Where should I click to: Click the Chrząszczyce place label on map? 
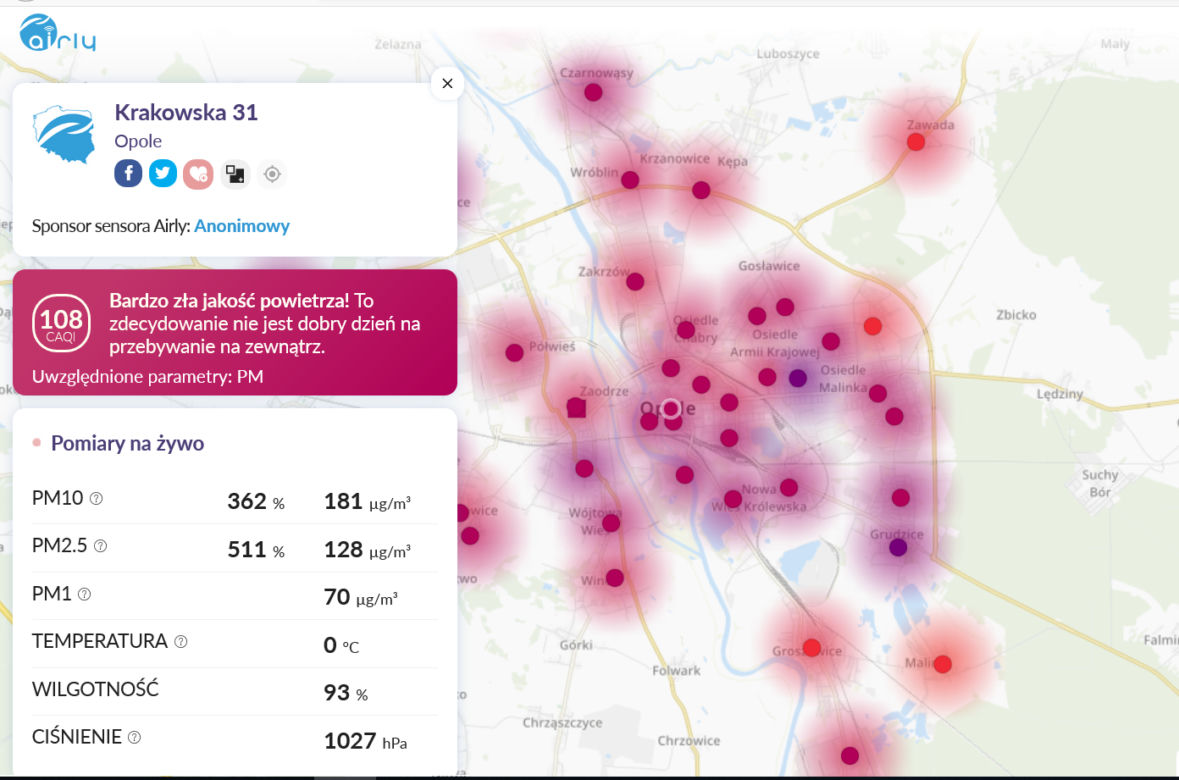click(562, 723)
